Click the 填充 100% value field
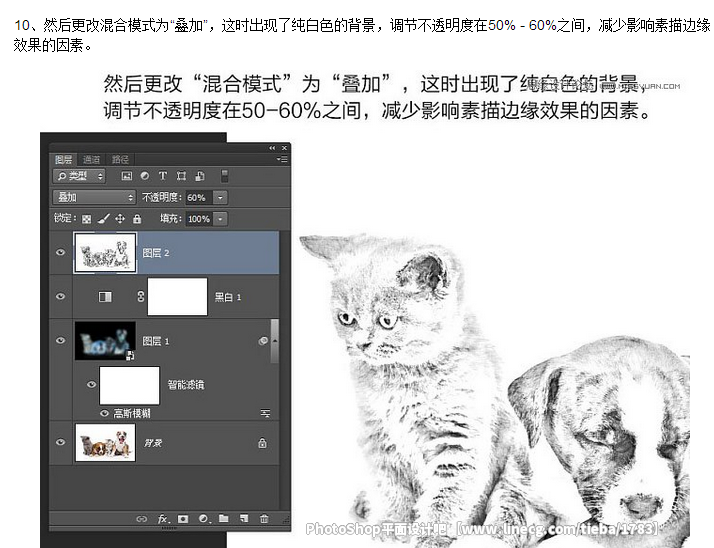714x548 pixels. tap(199, 219)
